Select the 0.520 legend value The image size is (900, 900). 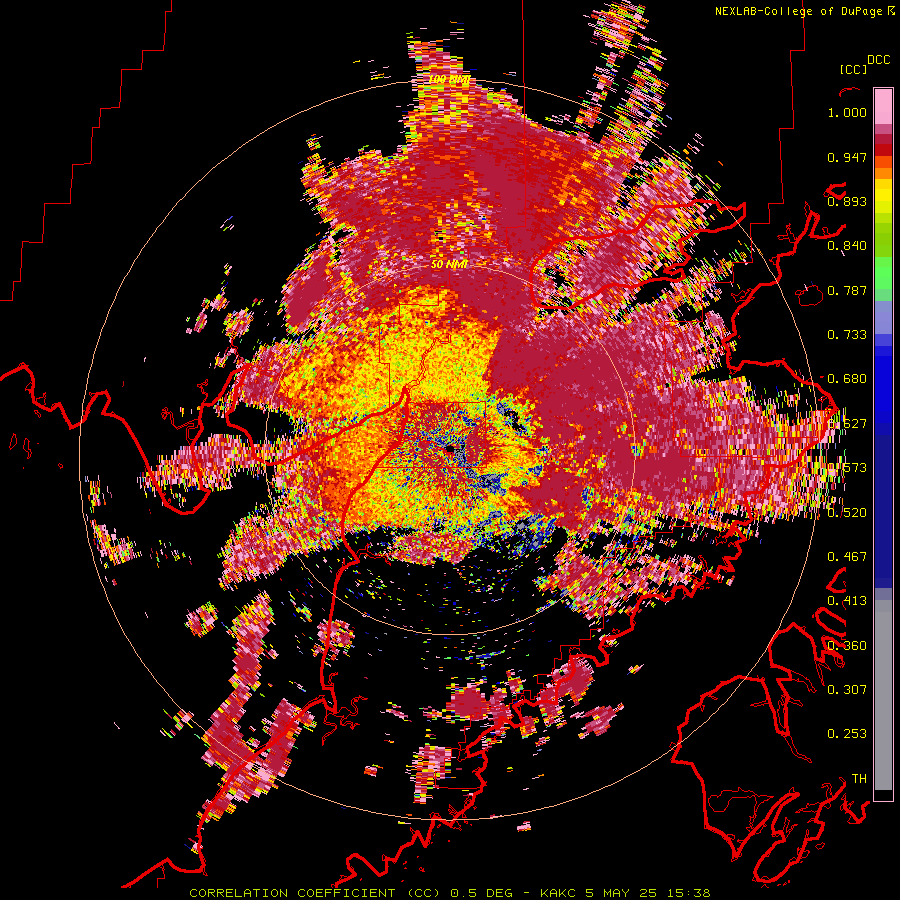[847, 512]
